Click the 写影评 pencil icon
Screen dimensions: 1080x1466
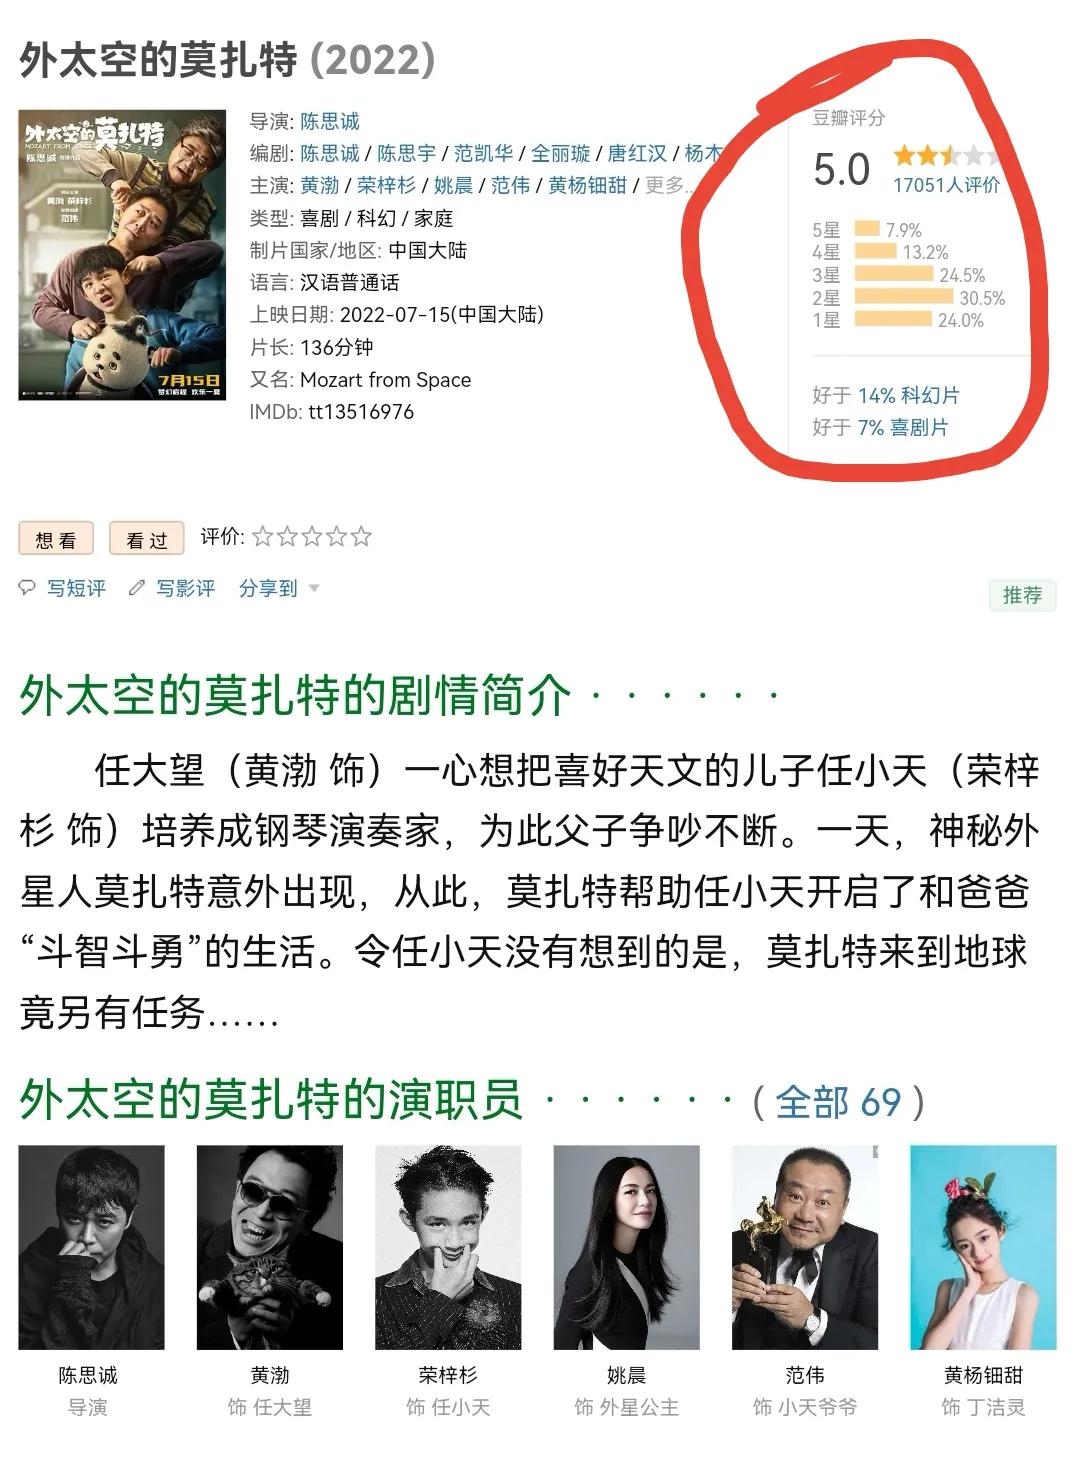(137, 588)
